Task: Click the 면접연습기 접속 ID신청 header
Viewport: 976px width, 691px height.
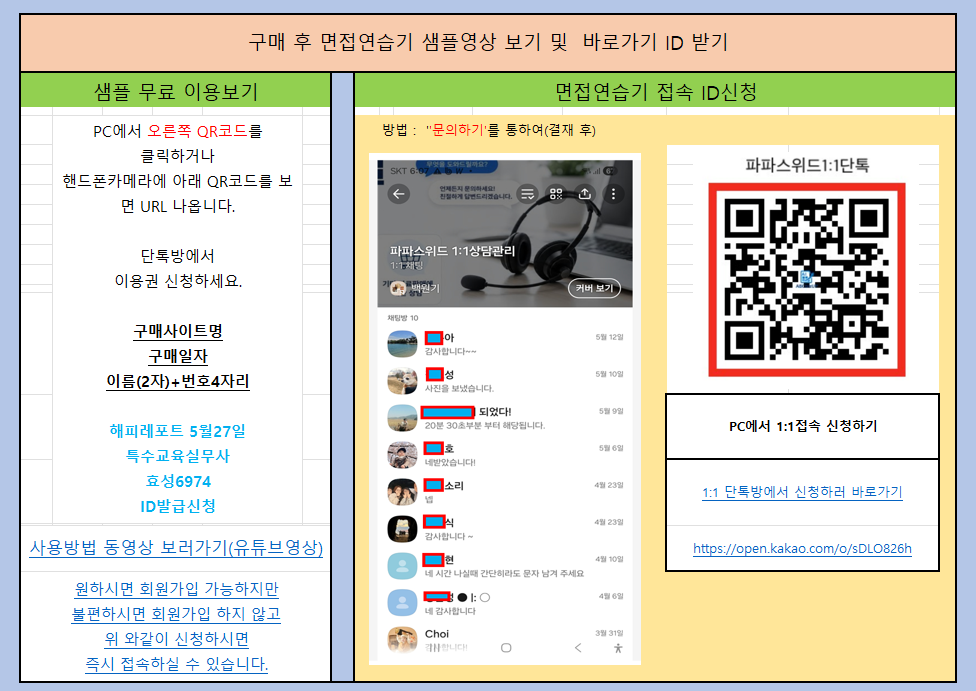Action: pos(655,92)
